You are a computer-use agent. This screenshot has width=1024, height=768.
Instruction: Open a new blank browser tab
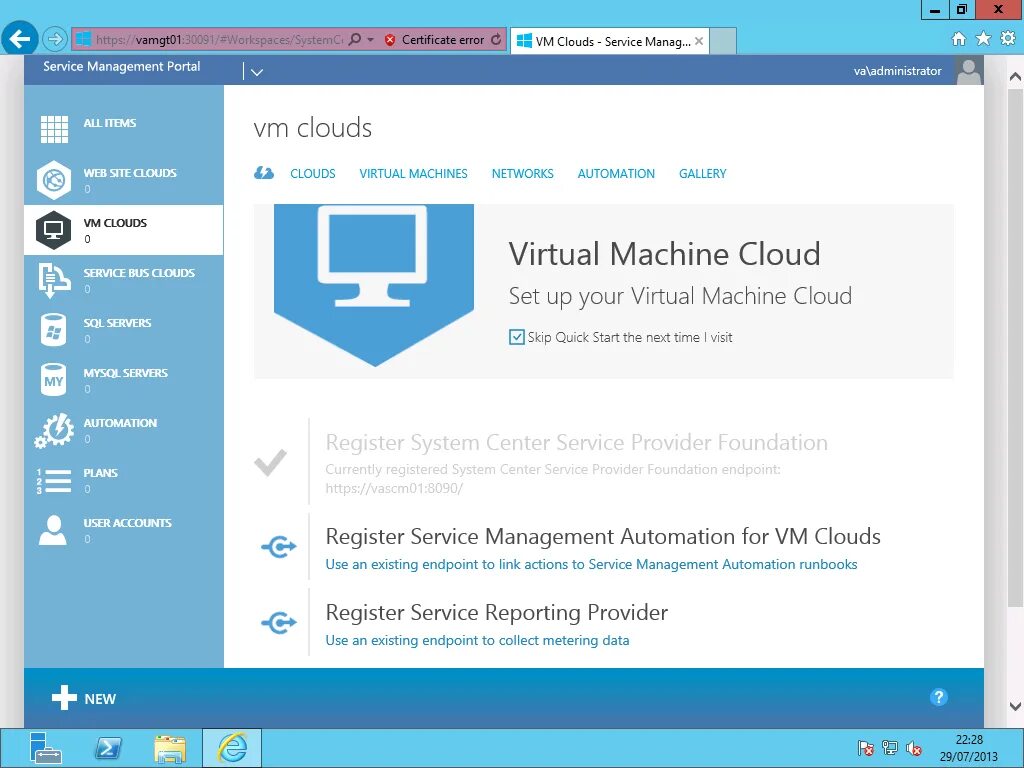click(722, 41)
